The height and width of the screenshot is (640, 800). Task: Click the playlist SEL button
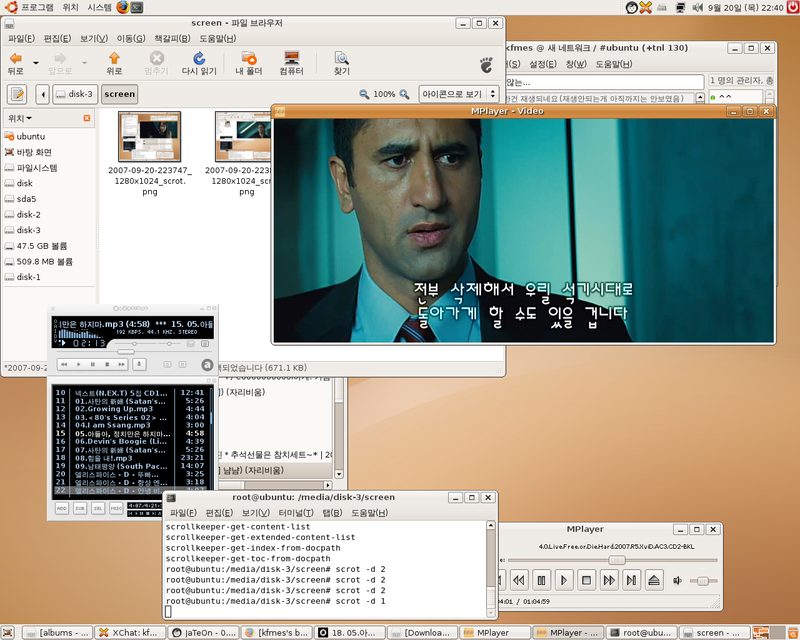pyautogui.click(x=98, y=508)
